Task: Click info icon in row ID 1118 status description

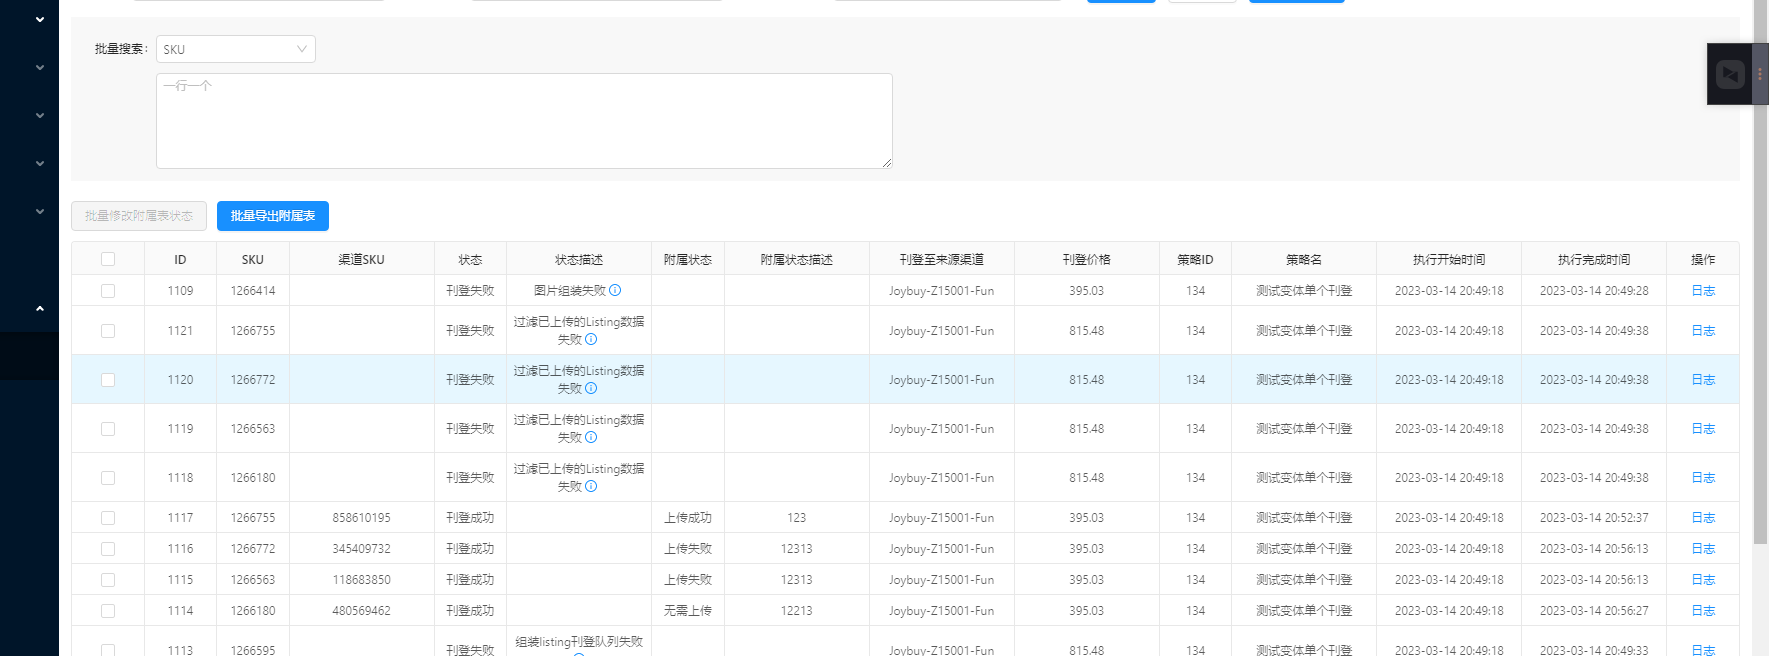Action: (591, 486)
